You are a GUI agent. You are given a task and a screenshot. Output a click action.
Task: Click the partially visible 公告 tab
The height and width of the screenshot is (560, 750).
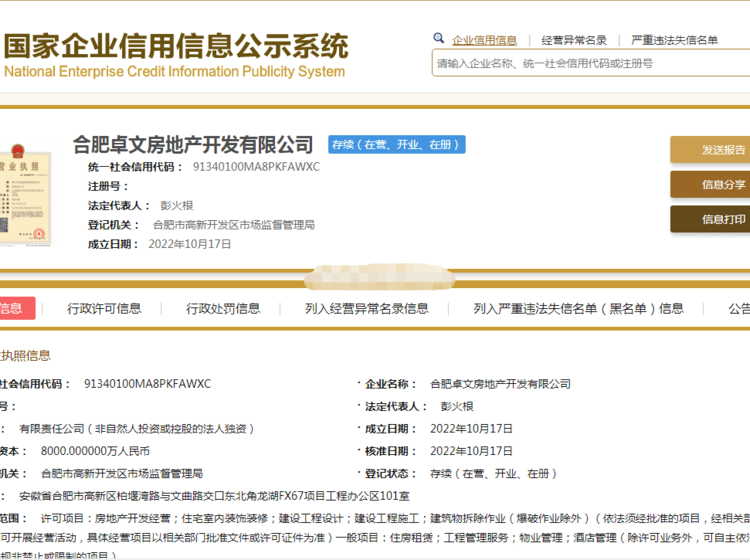739,308
